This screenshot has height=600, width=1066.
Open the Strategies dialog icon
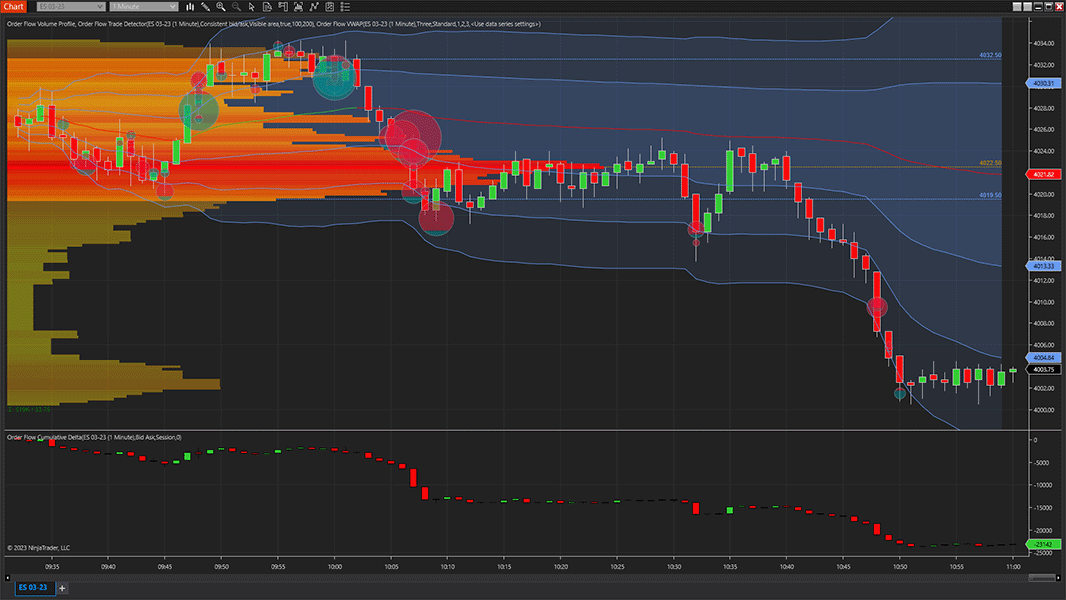tap(329, 6)
